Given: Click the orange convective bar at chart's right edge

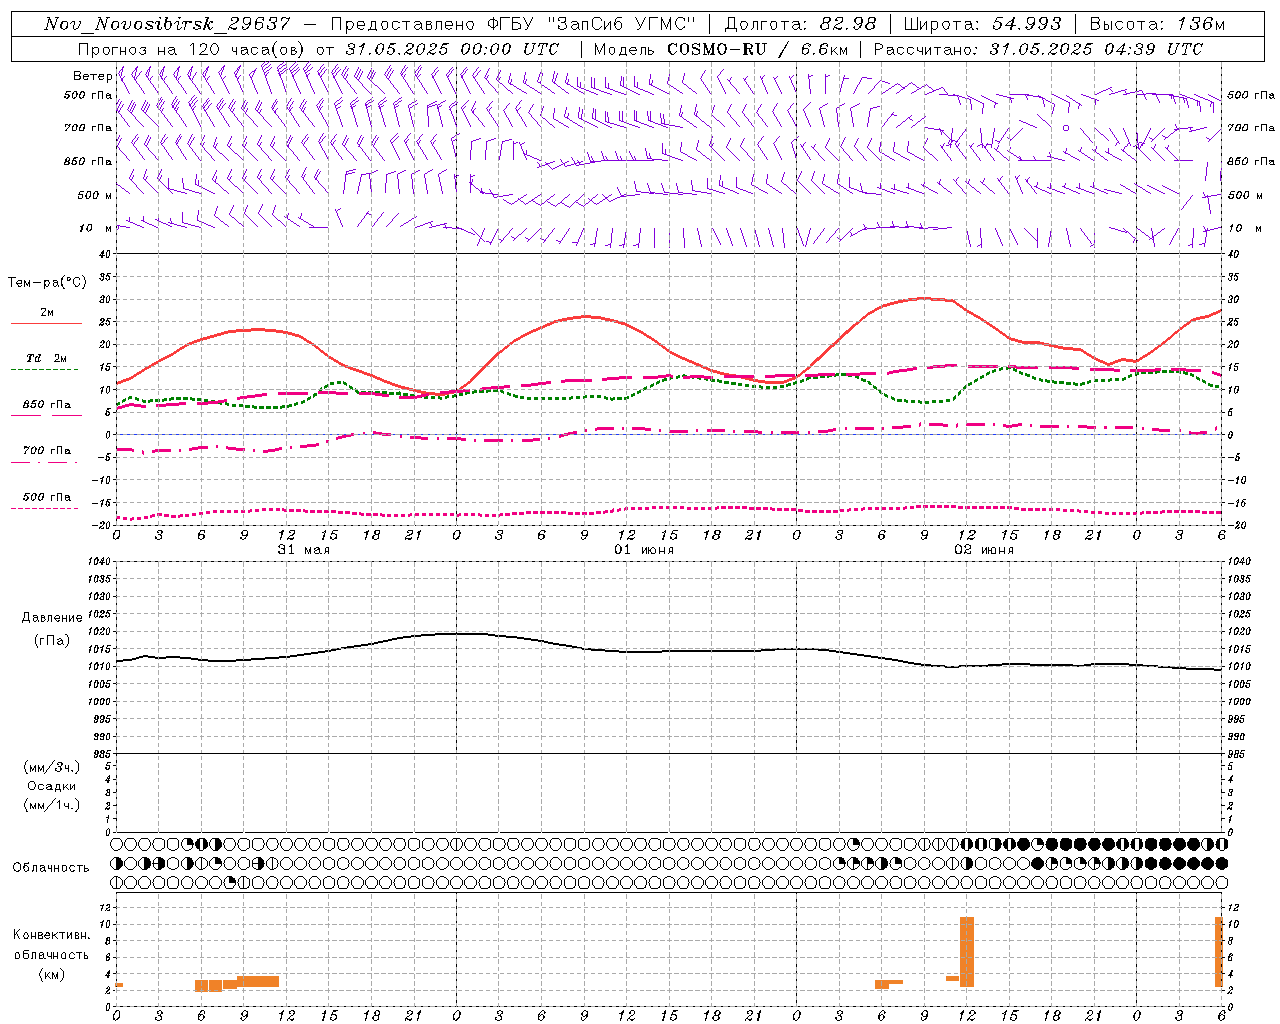Looking at the screenshot, I should [x=1219, y=952].
